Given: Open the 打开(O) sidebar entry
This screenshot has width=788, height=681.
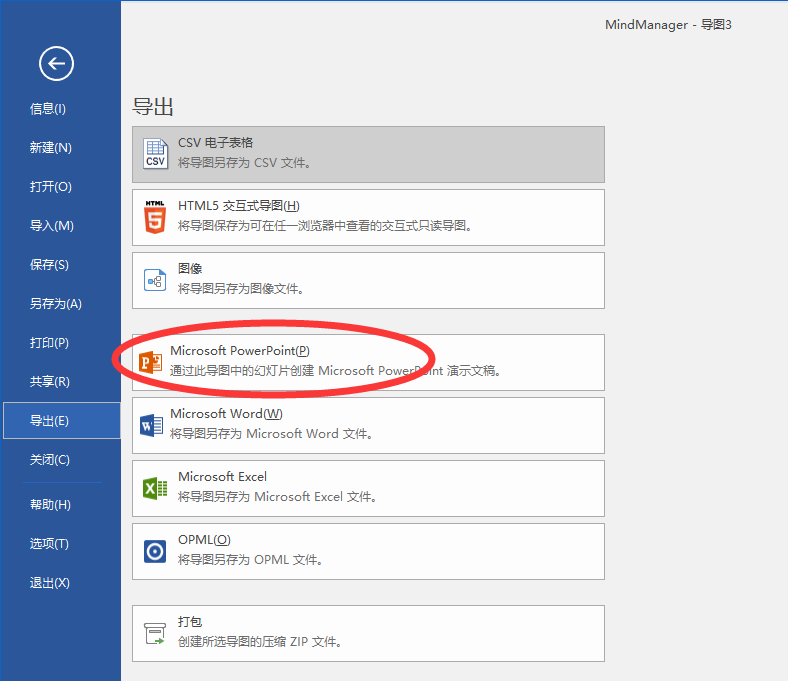Looking at the screenshot, I should point(51,186).
